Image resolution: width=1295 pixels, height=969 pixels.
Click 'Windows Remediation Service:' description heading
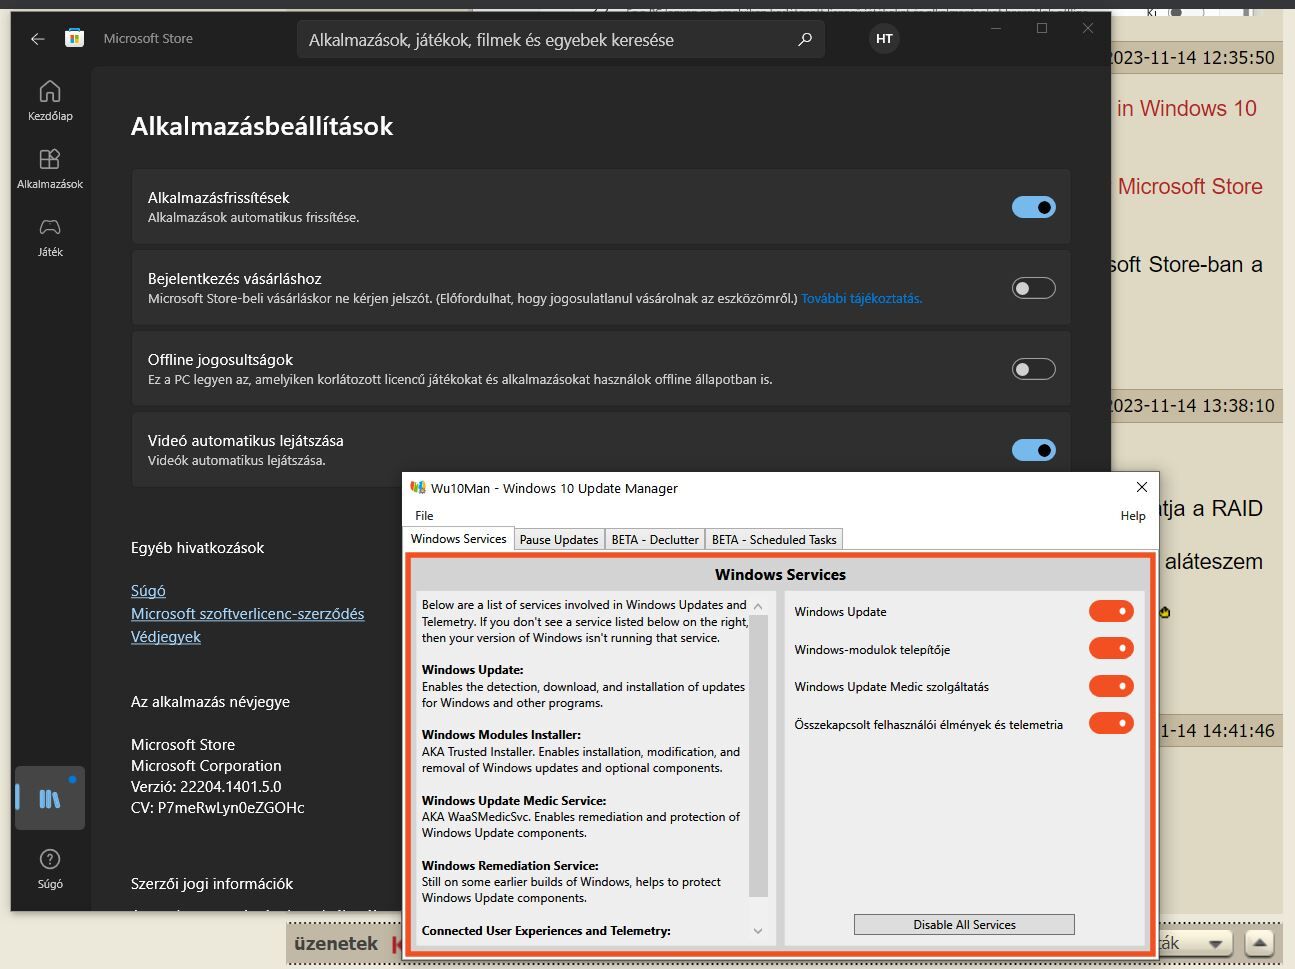510,866
